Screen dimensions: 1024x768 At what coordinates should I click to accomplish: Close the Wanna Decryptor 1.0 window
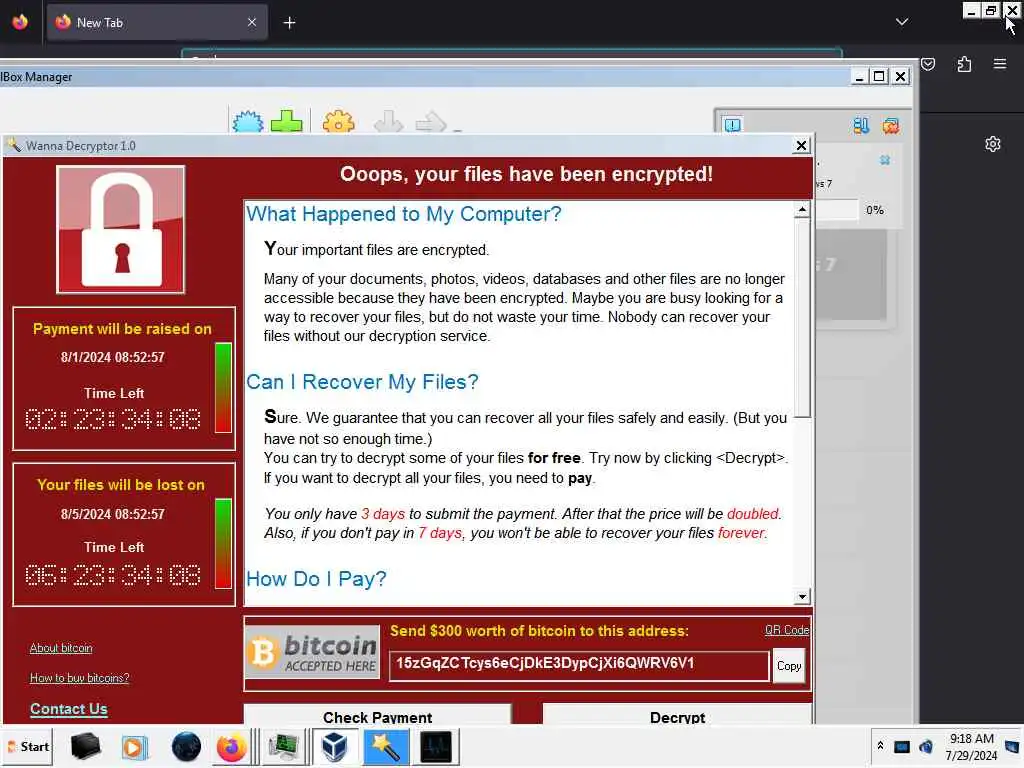(801, 146)
